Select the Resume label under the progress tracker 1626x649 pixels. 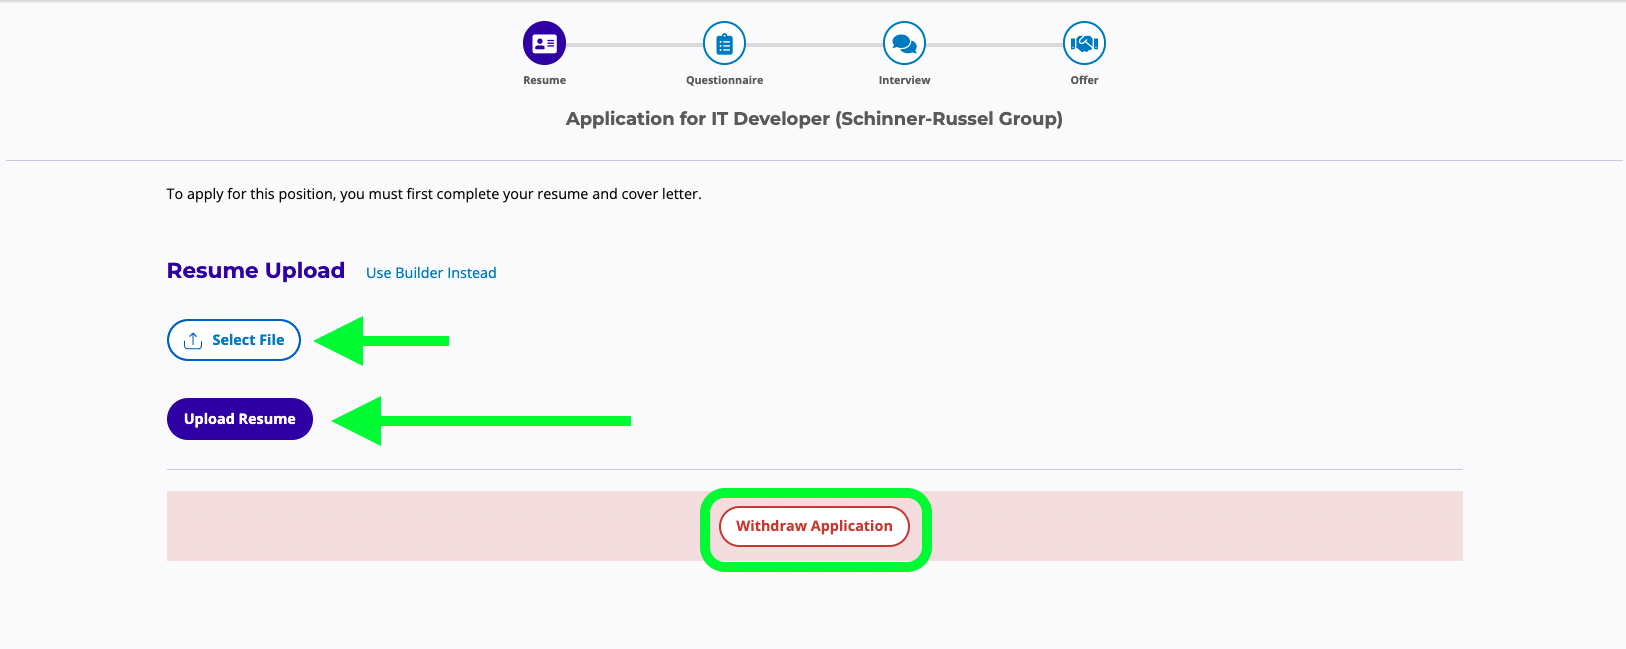[x=544, y=80]
